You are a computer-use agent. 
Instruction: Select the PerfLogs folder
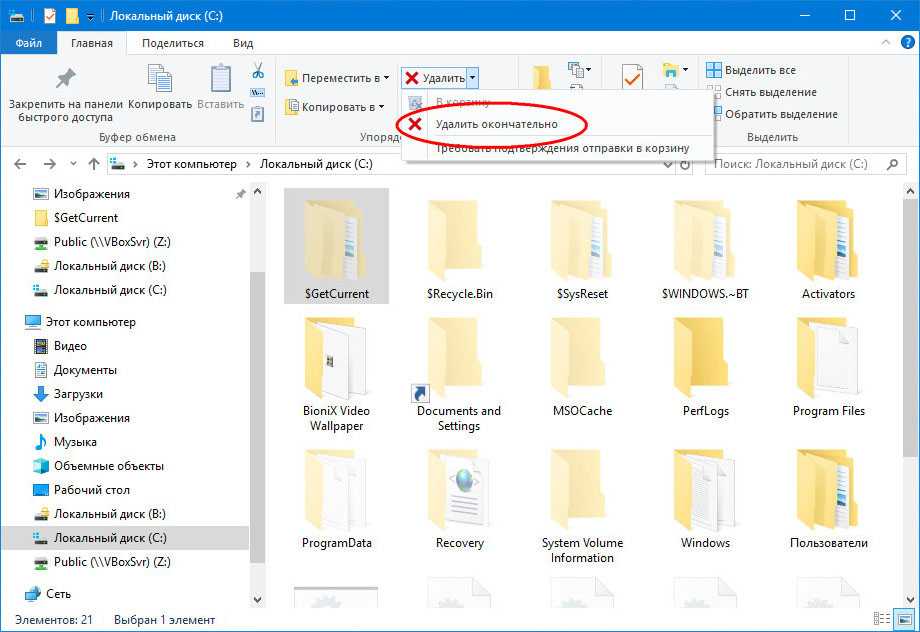pos(705,367)
